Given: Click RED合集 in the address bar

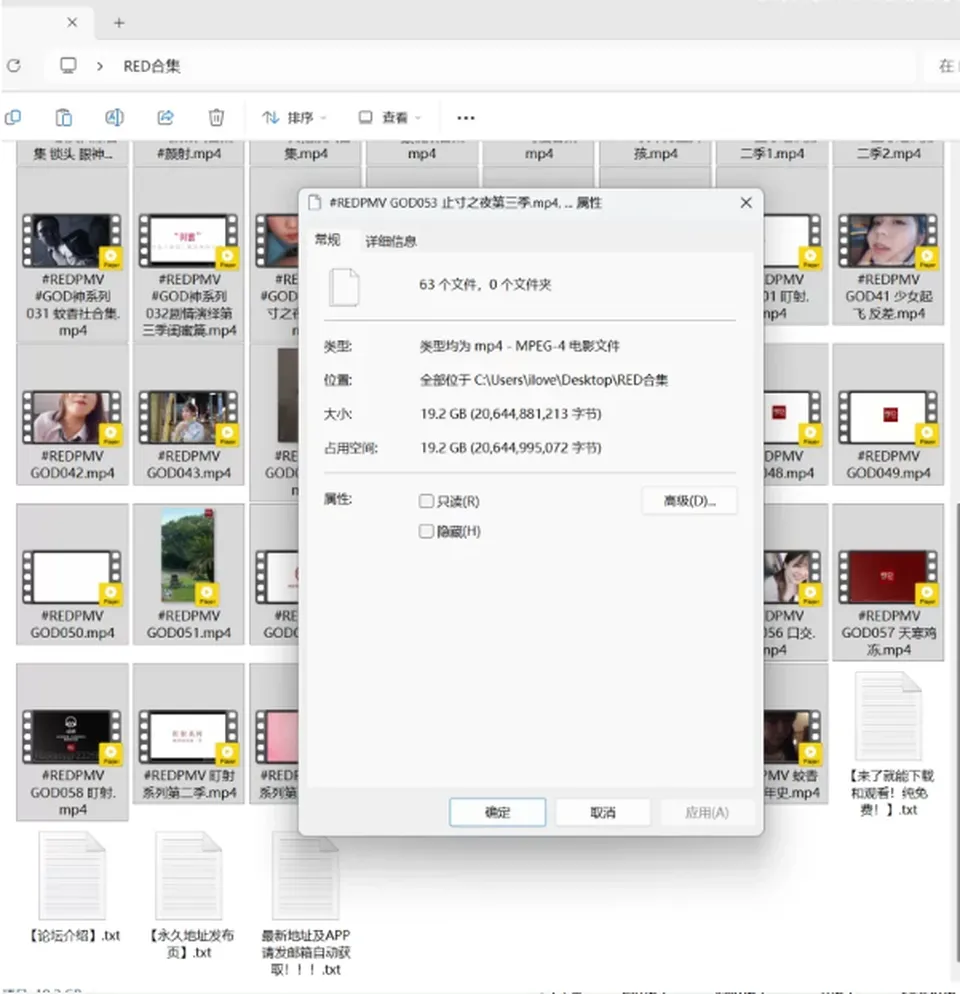Looking at the screenshot, I should 152,66.
